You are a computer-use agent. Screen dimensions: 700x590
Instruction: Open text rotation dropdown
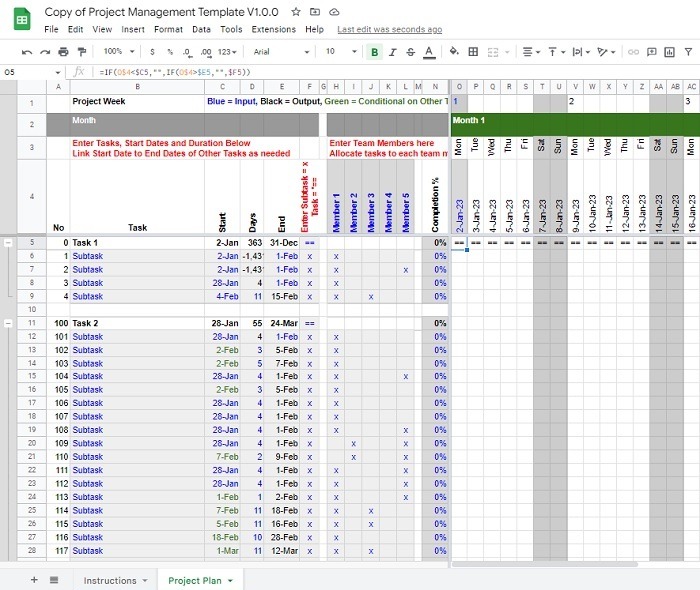coord(606,52)
